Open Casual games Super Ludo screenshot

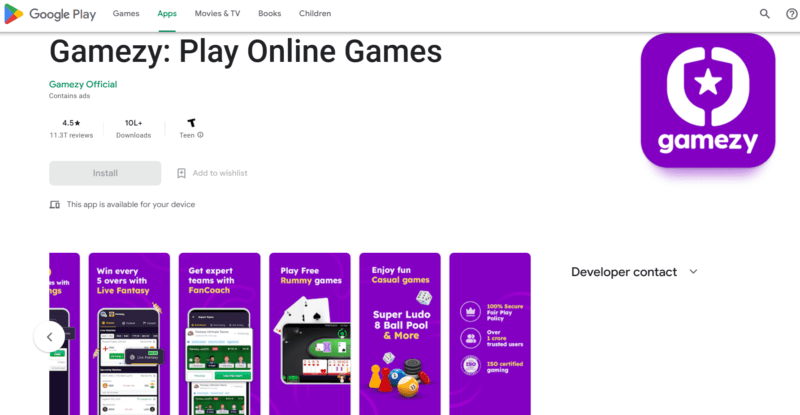[x=400, y=334]
